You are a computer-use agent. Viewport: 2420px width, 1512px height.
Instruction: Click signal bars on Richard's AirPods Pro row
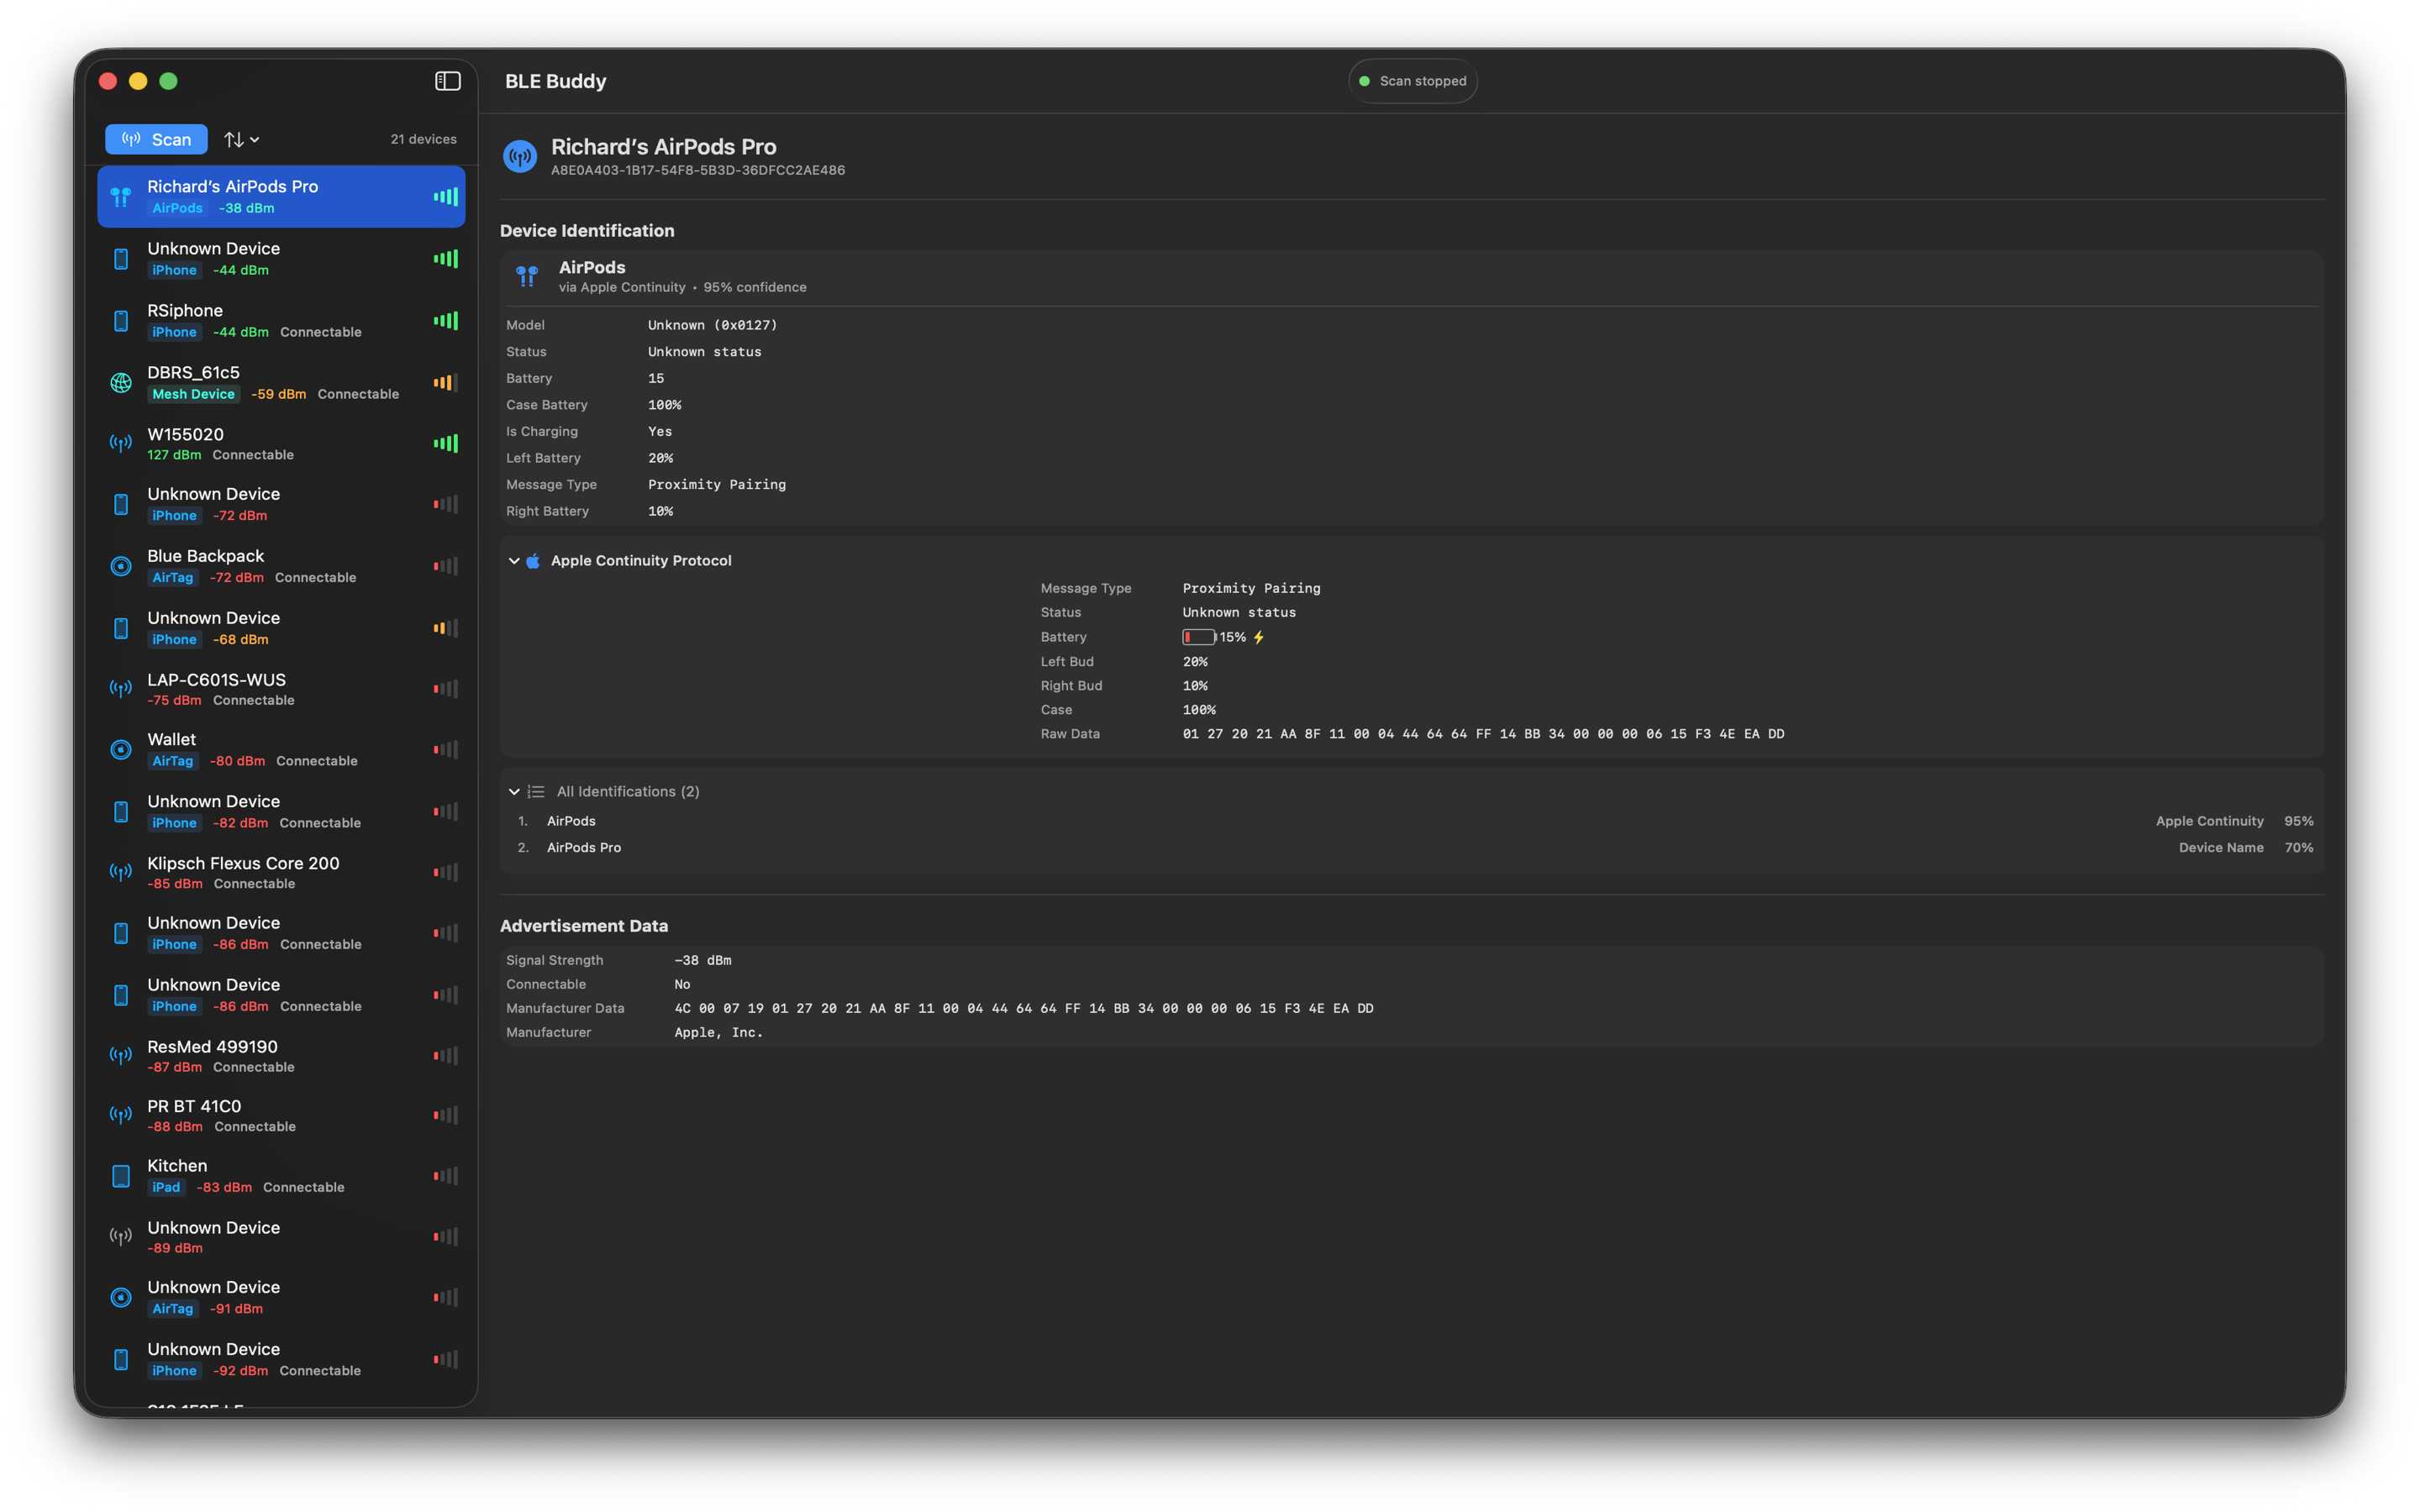coord(446,197)
